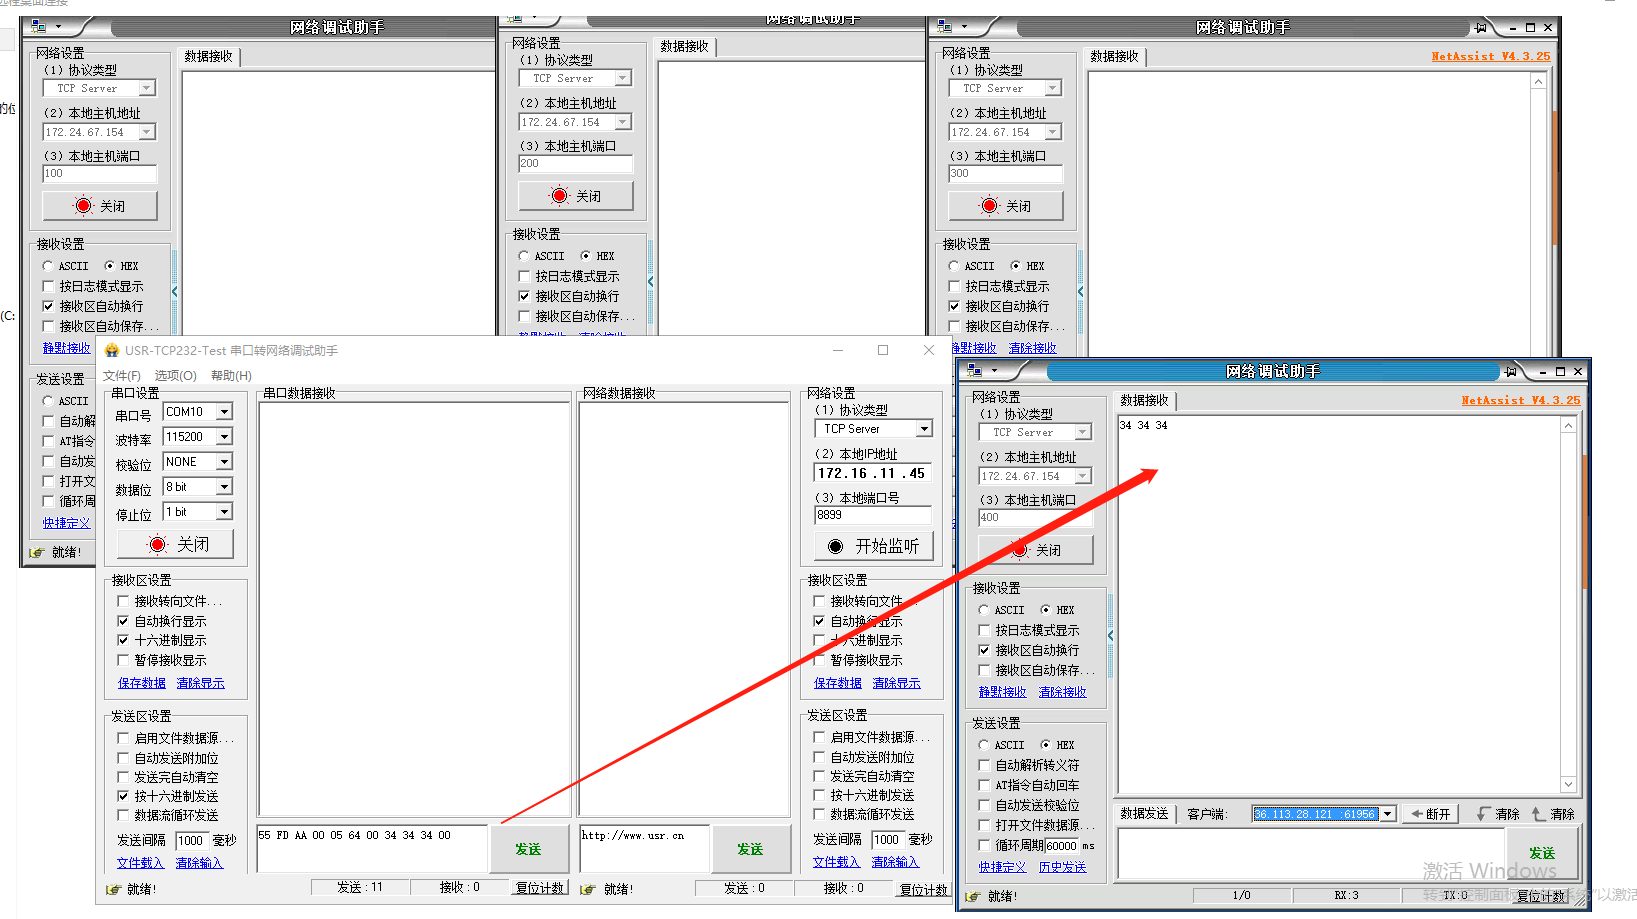Click the 发送 button in port 400 NetAssist window
Viewport: 1637px width, 919px height.
pos(1542,853)
